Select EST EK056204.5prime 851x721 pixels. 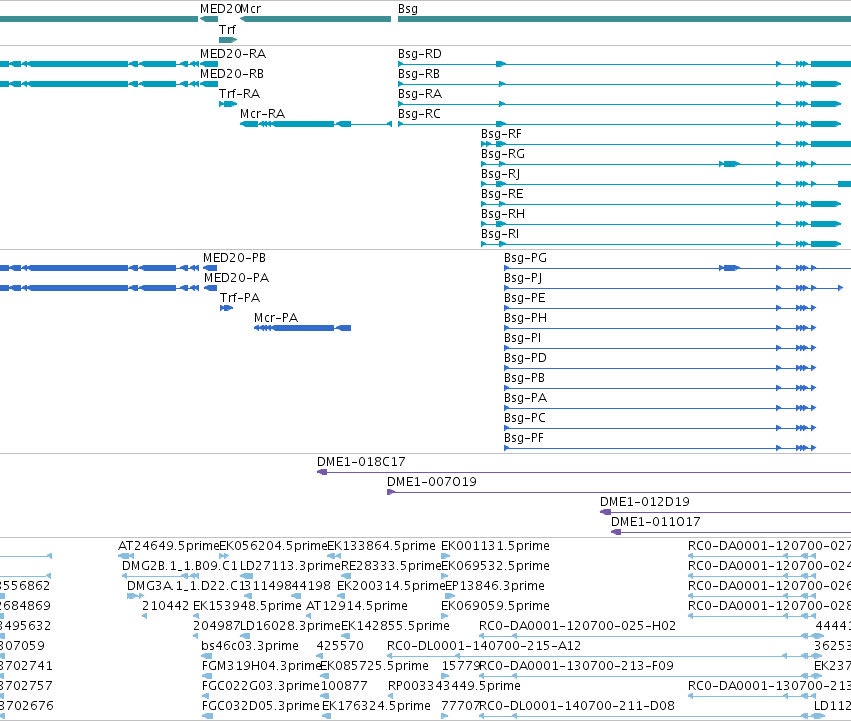point(273,546)
